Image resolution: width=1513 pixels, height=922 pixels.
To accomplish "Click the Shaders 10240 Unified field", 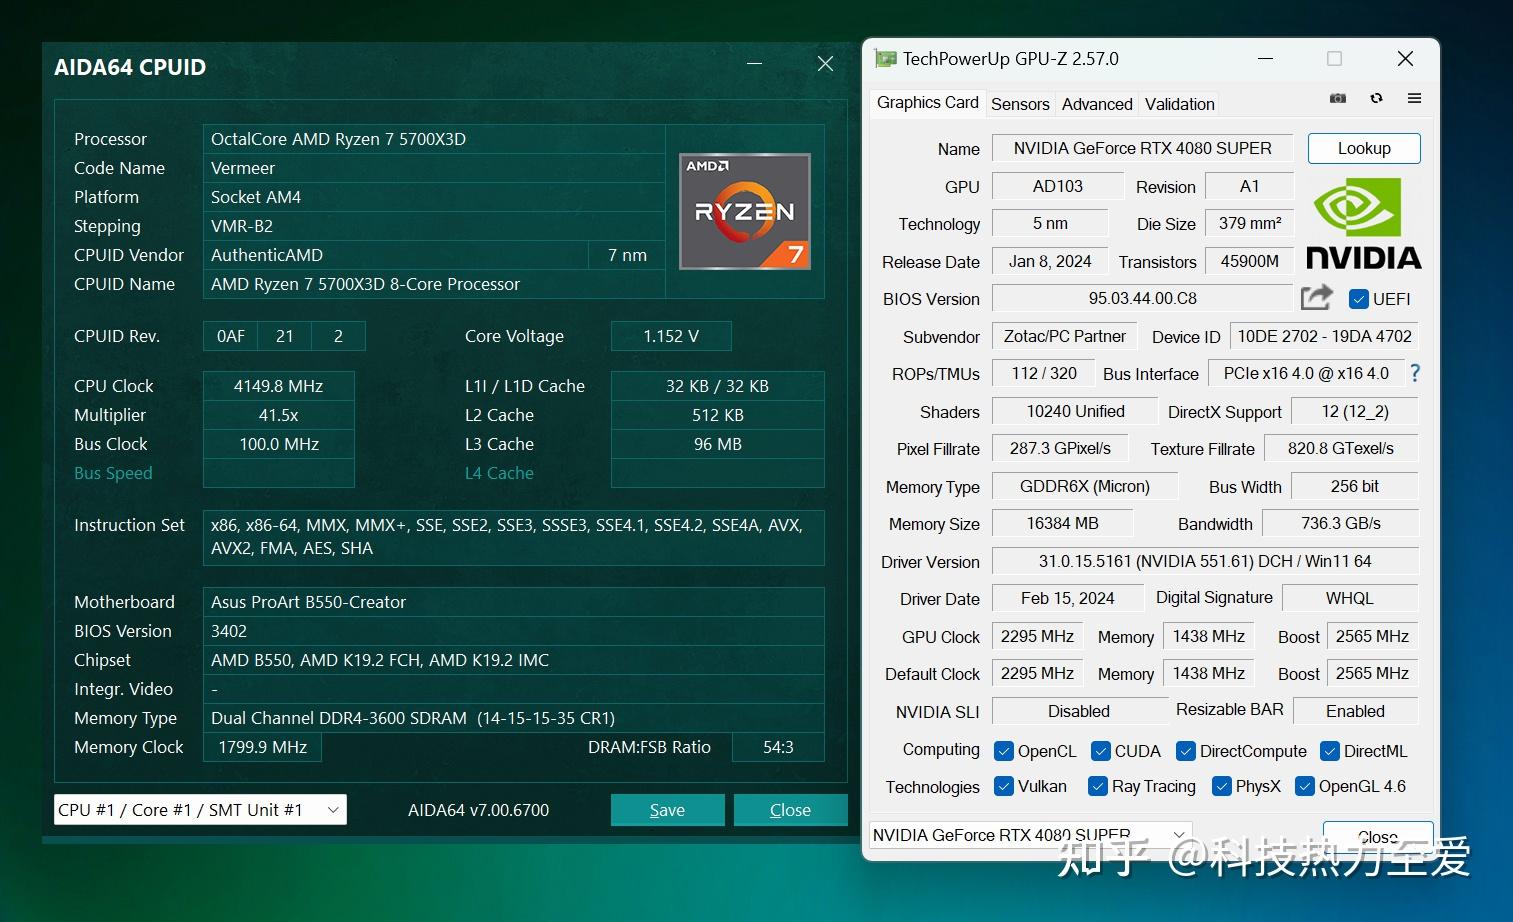I will pos(1075,411).
